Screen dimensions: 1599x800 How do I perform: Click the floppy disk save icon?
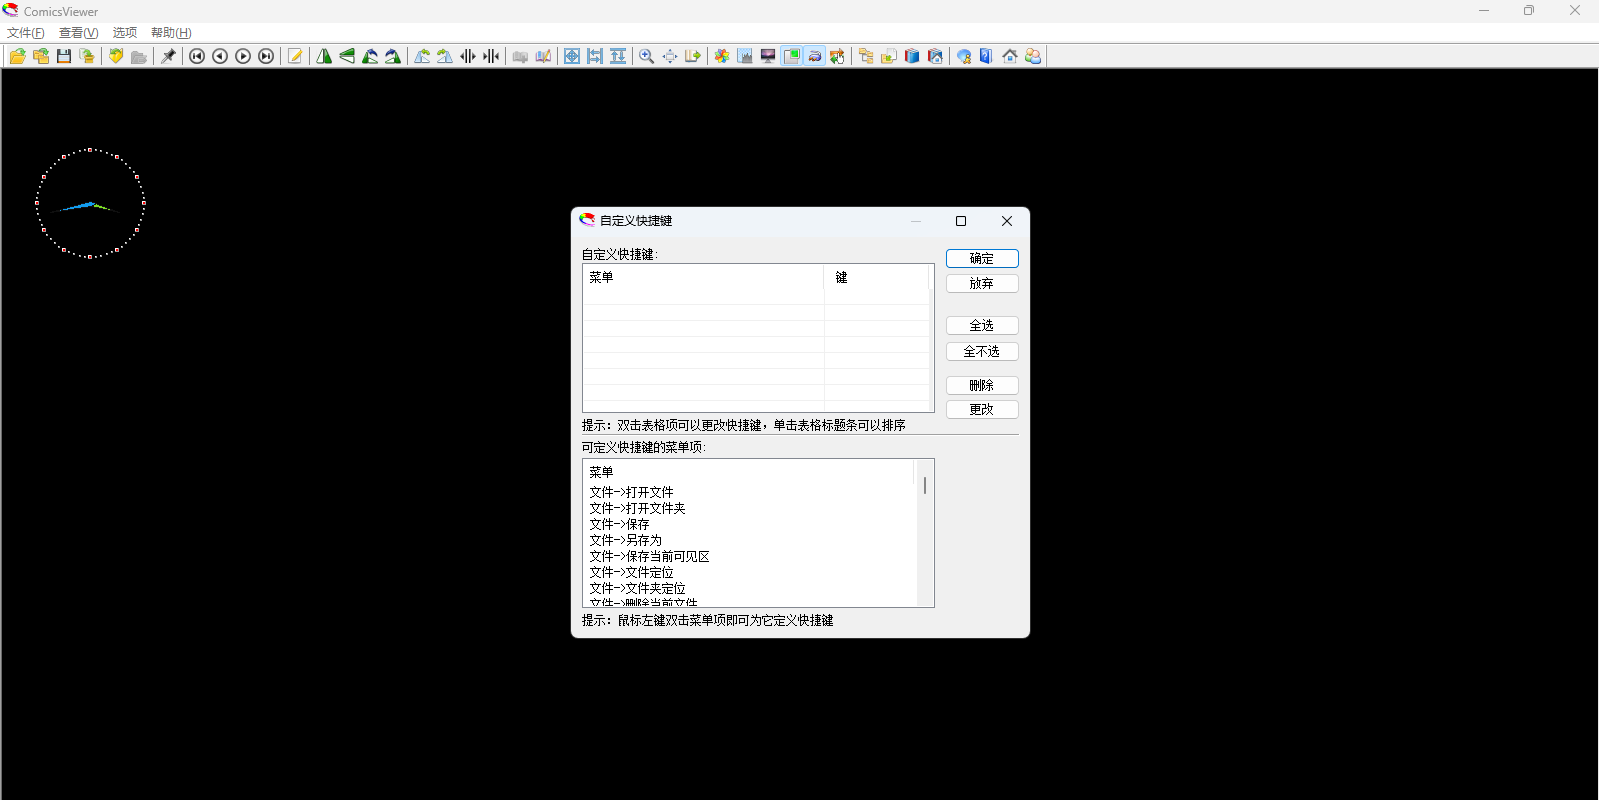click(x=64, y=56)
